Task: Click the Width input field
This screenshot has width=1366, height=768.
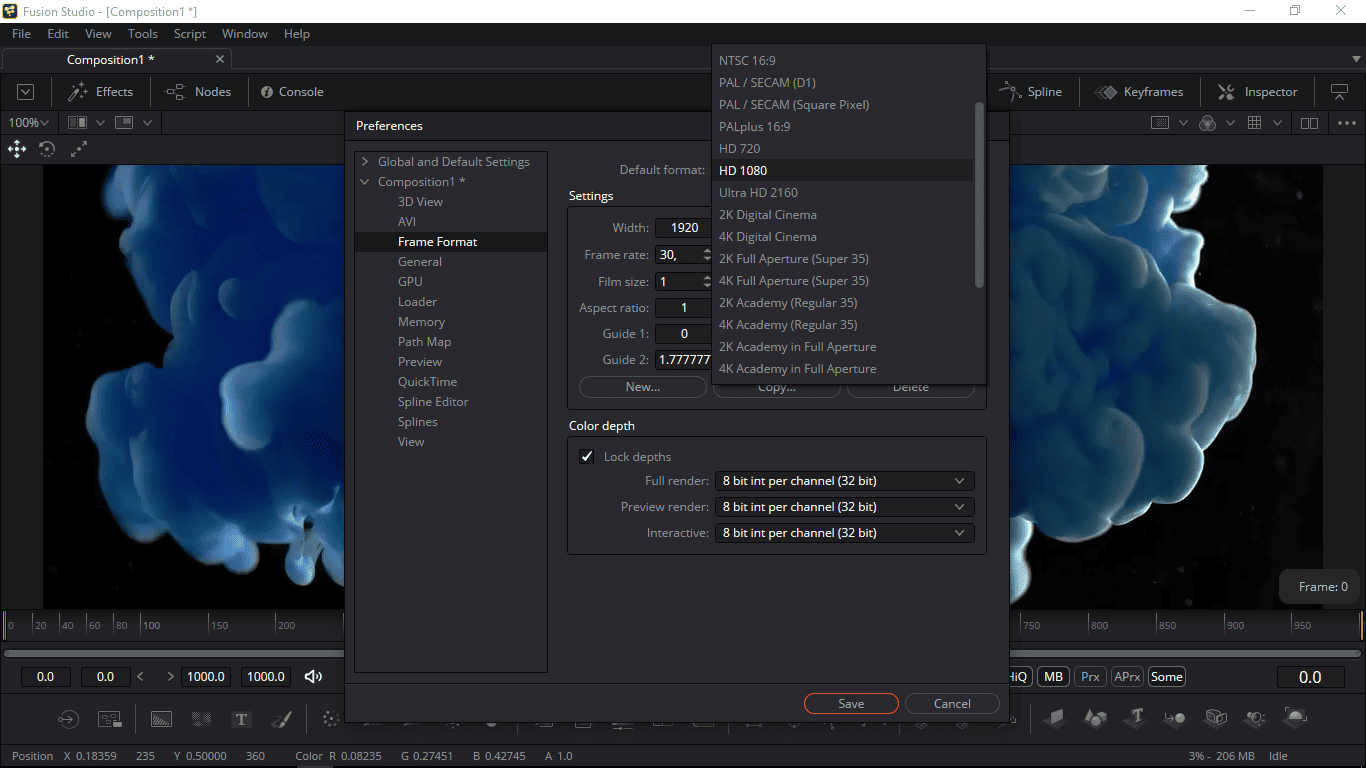Action: (685, 228)
